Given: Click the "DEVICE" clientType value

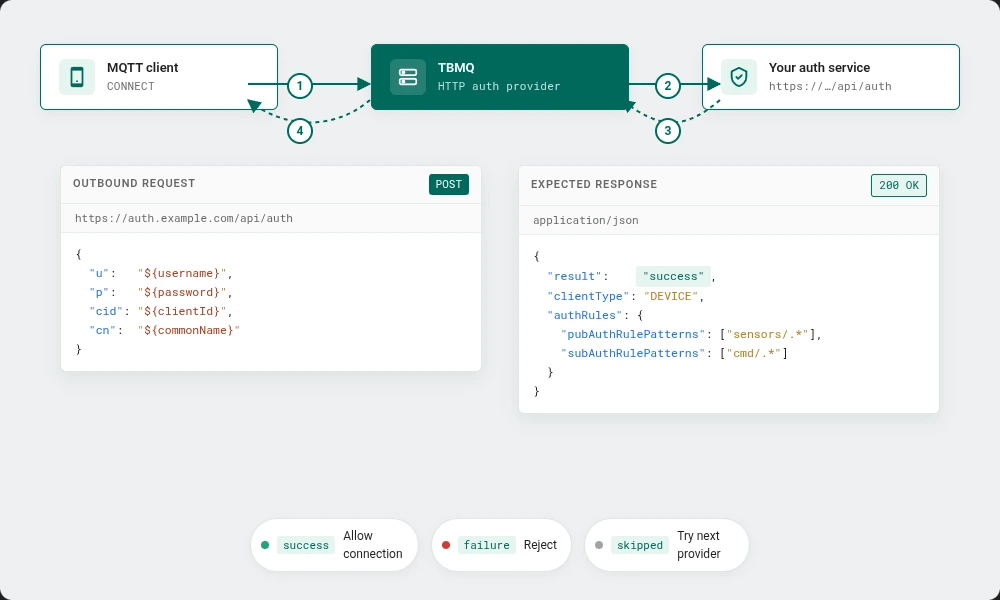Looking at the screenshot, I should coord(671,296).
